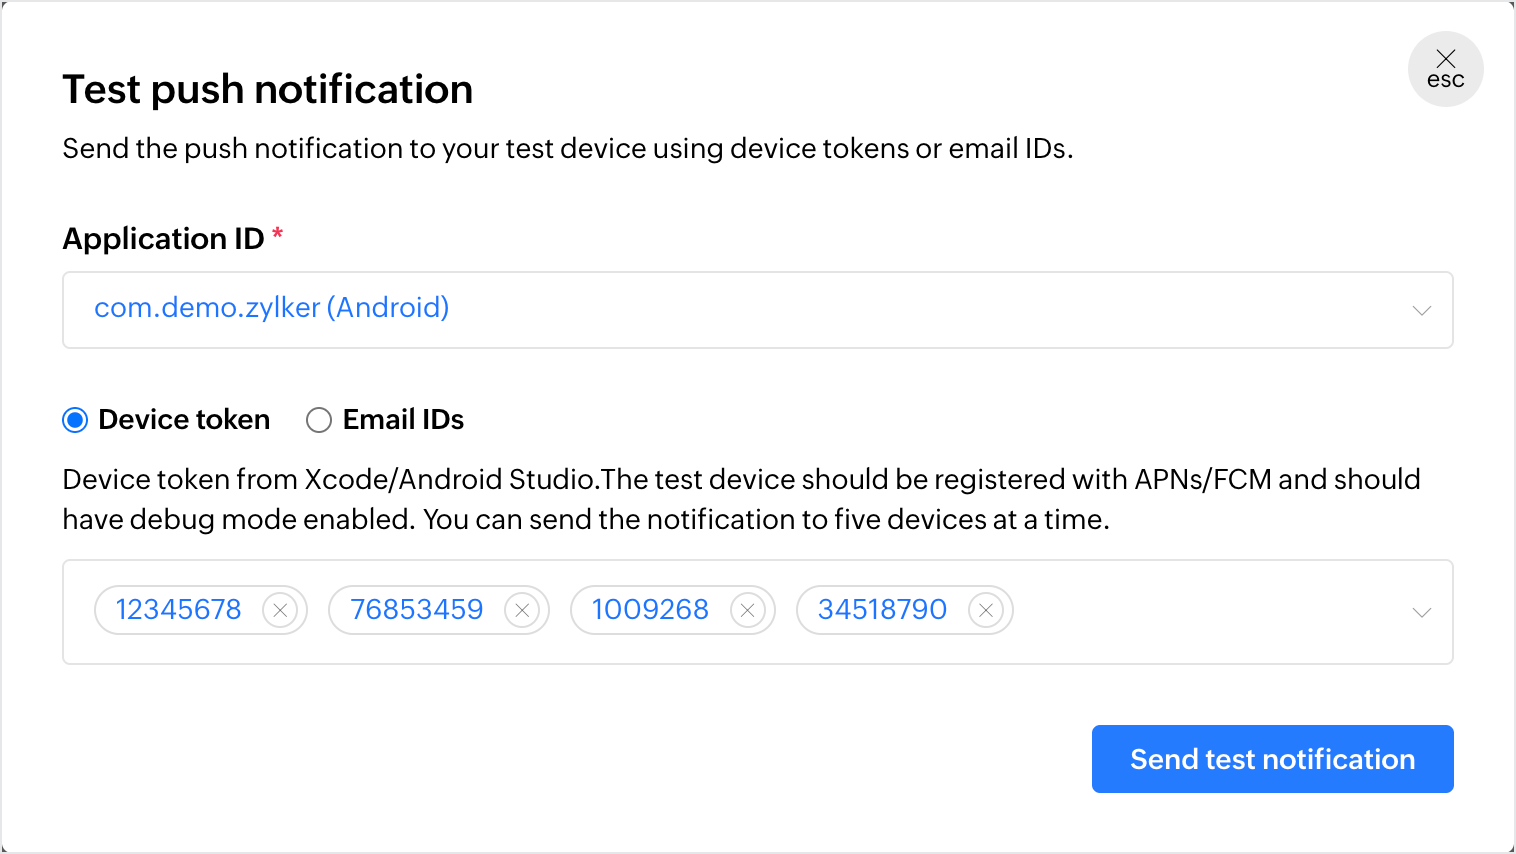Select the 12345678 token chip text

pyautogui.click(x=179, y=610)
